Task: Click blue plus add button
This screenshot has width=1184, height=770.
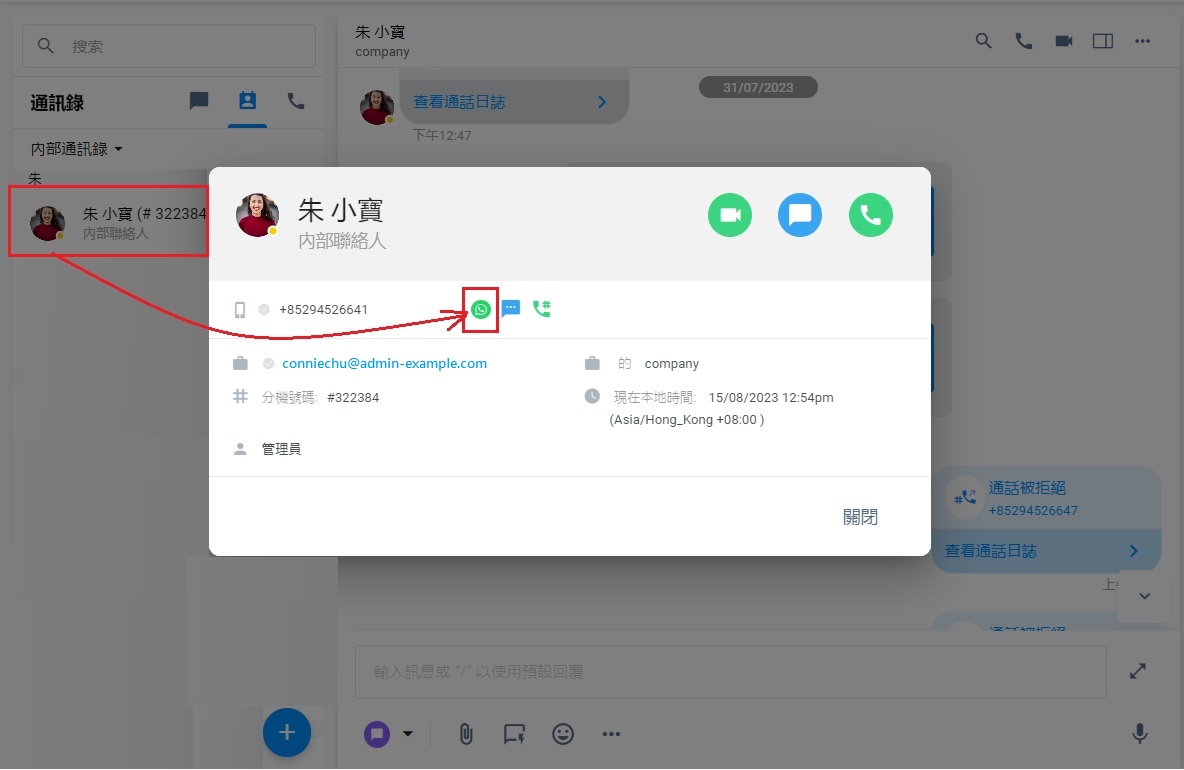Action: tap(287, 732)
